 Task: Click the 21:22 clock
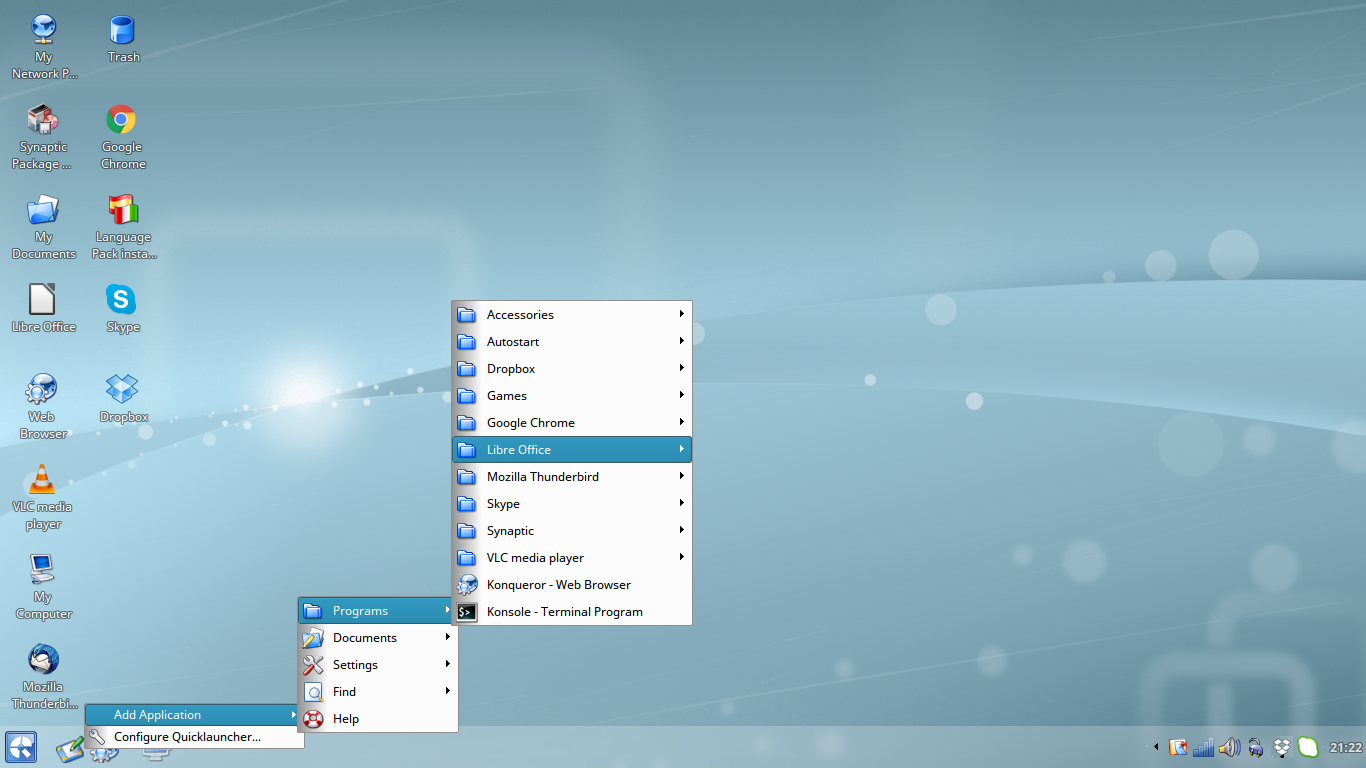(1346, 747)
